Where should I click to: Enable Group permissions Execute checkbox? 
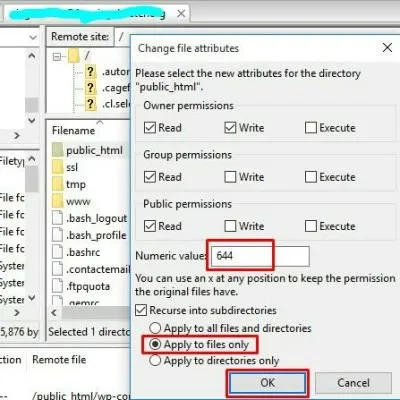[311, 177]
